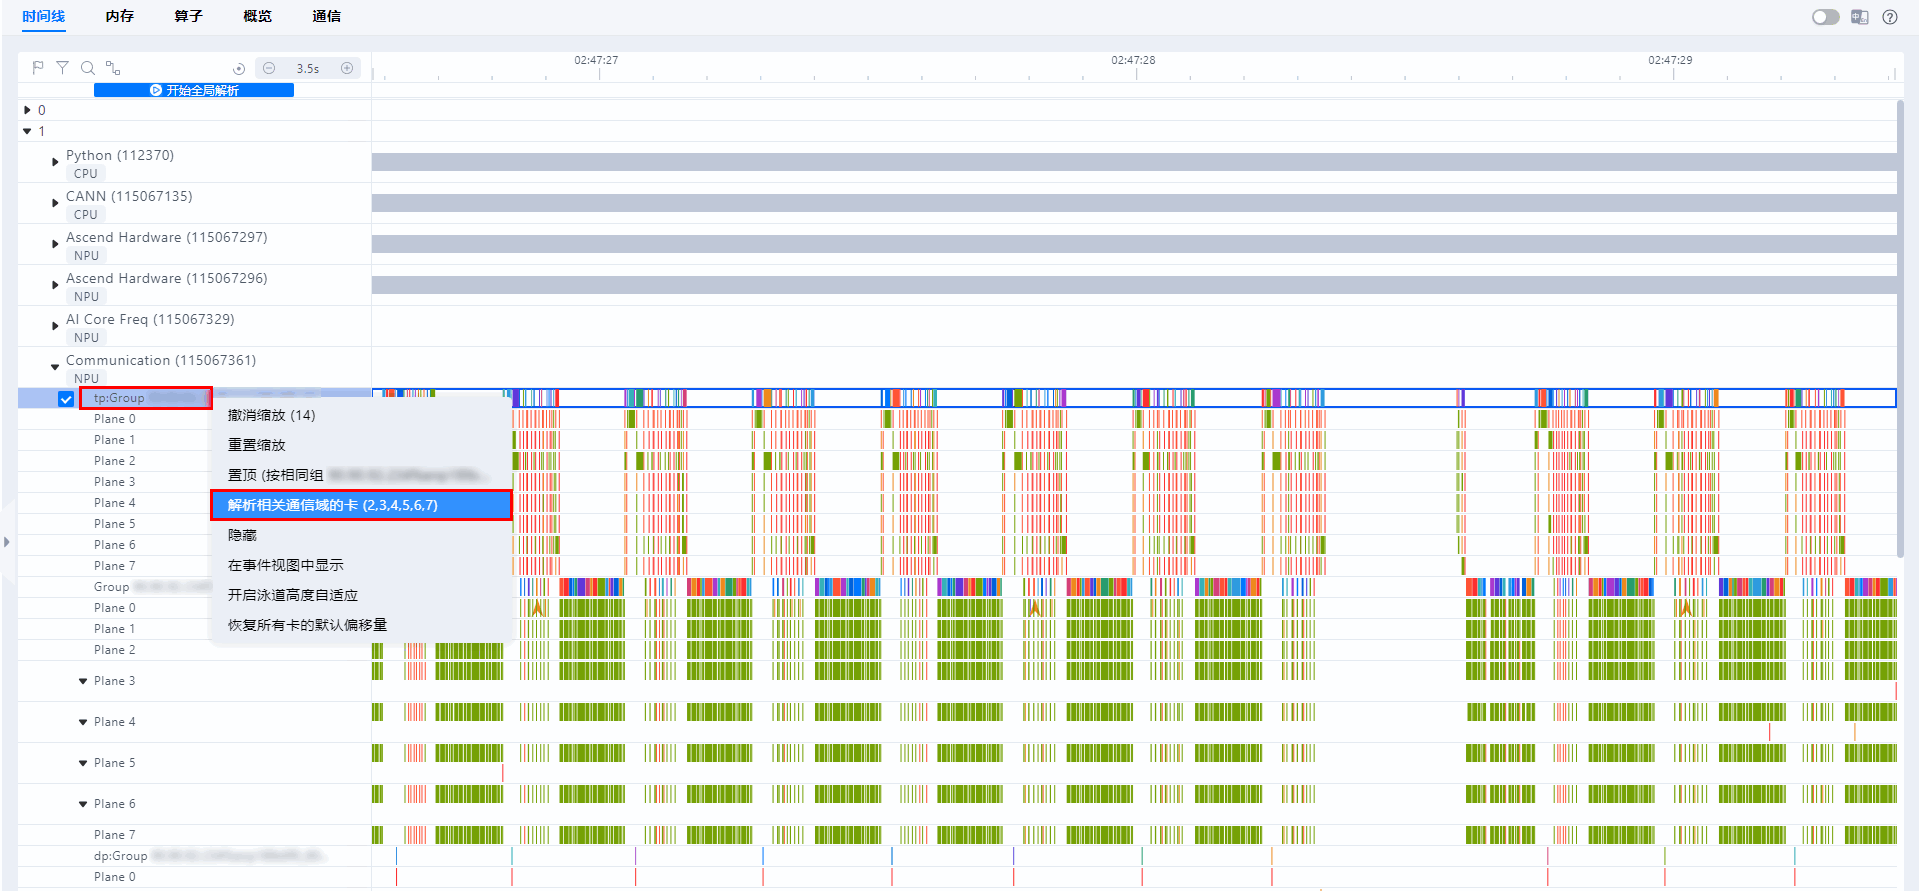Click the search magnifier icon
The height and width of the screenshot is (891, 1919).
88,68
